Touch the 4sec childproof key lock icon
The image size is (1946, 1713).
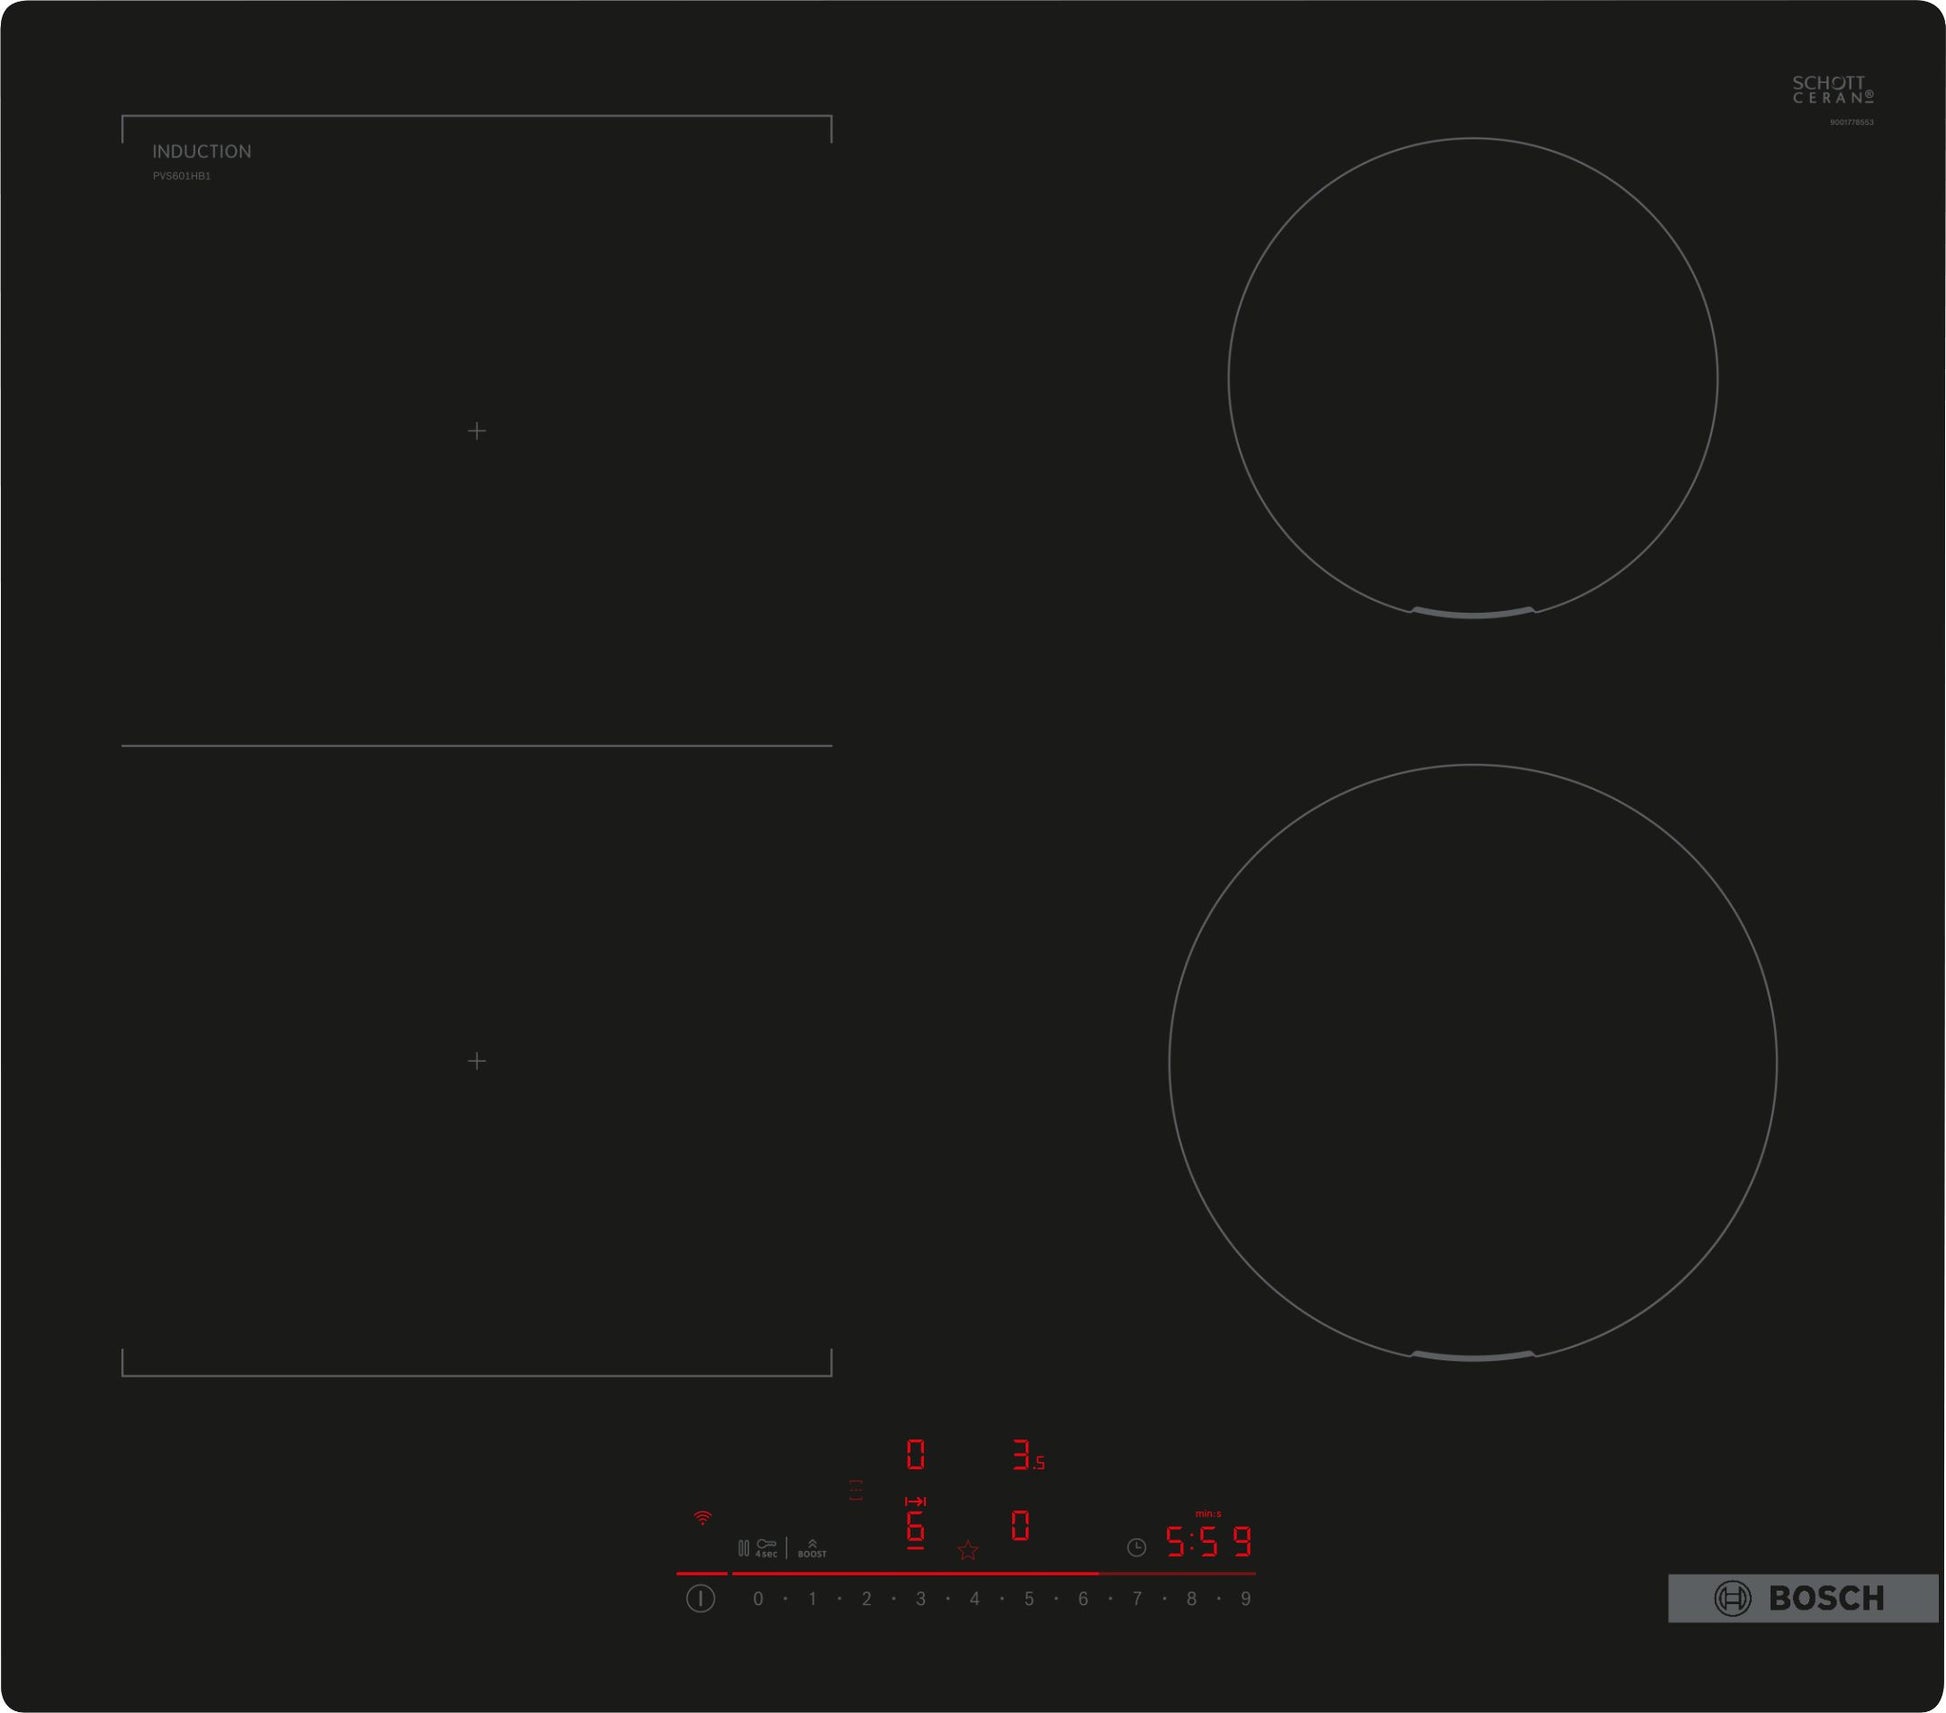(x=766, y=1547)
